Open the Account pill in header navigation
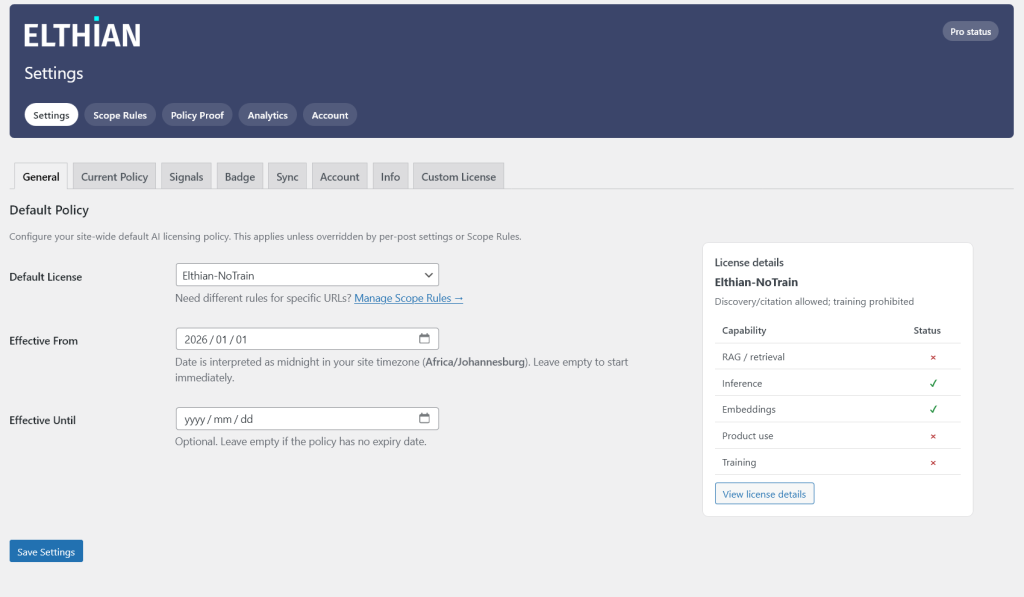1024x597 pixels. 329,115
